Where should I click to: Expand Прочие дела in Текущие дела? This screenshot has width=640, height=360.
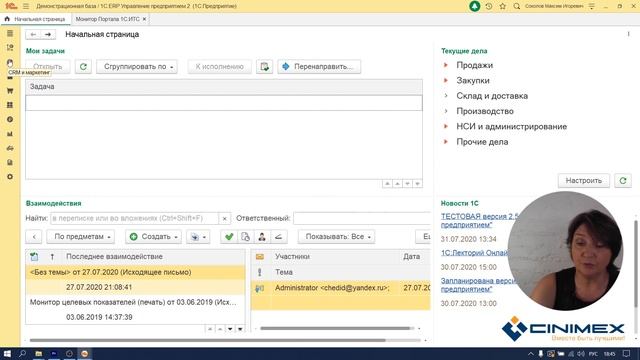tap(446, 142)
